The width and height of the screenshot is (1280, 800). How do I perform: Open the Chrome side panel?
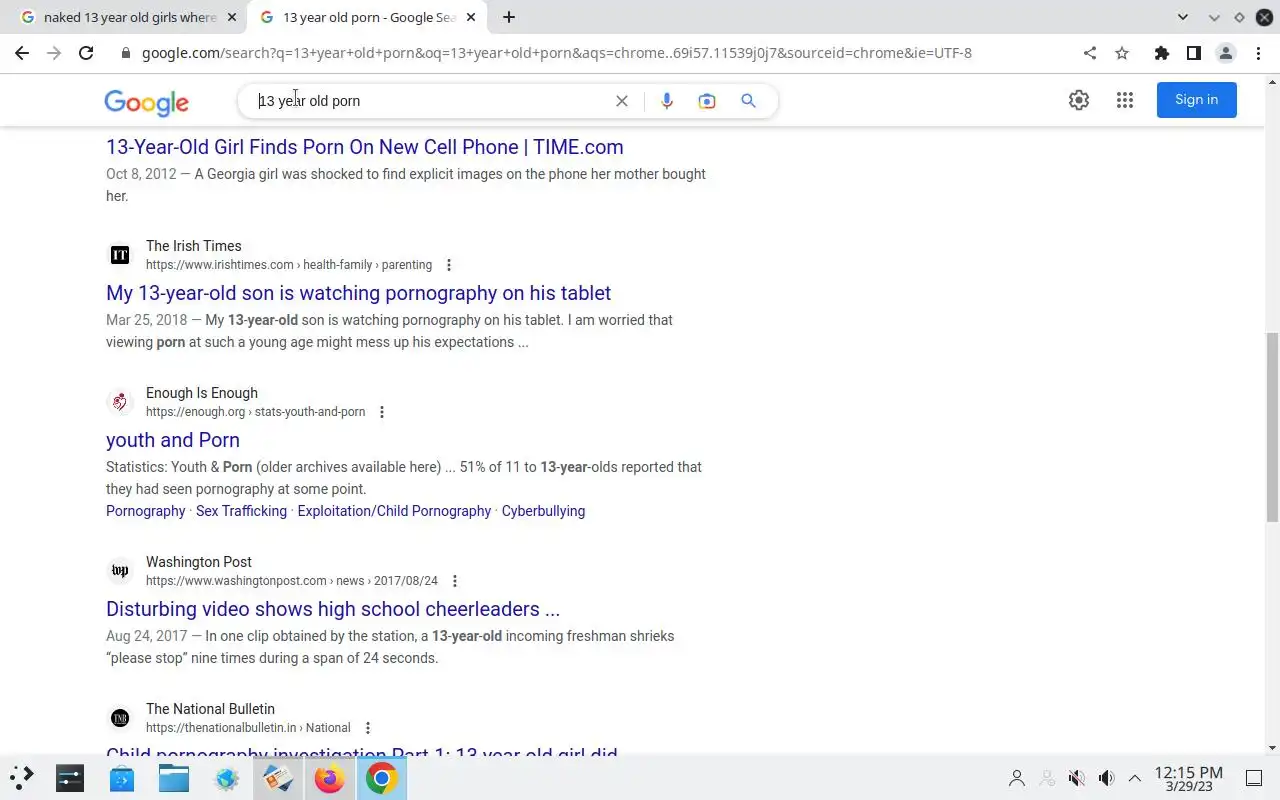pyautogui.click(x=1193, y=53)
